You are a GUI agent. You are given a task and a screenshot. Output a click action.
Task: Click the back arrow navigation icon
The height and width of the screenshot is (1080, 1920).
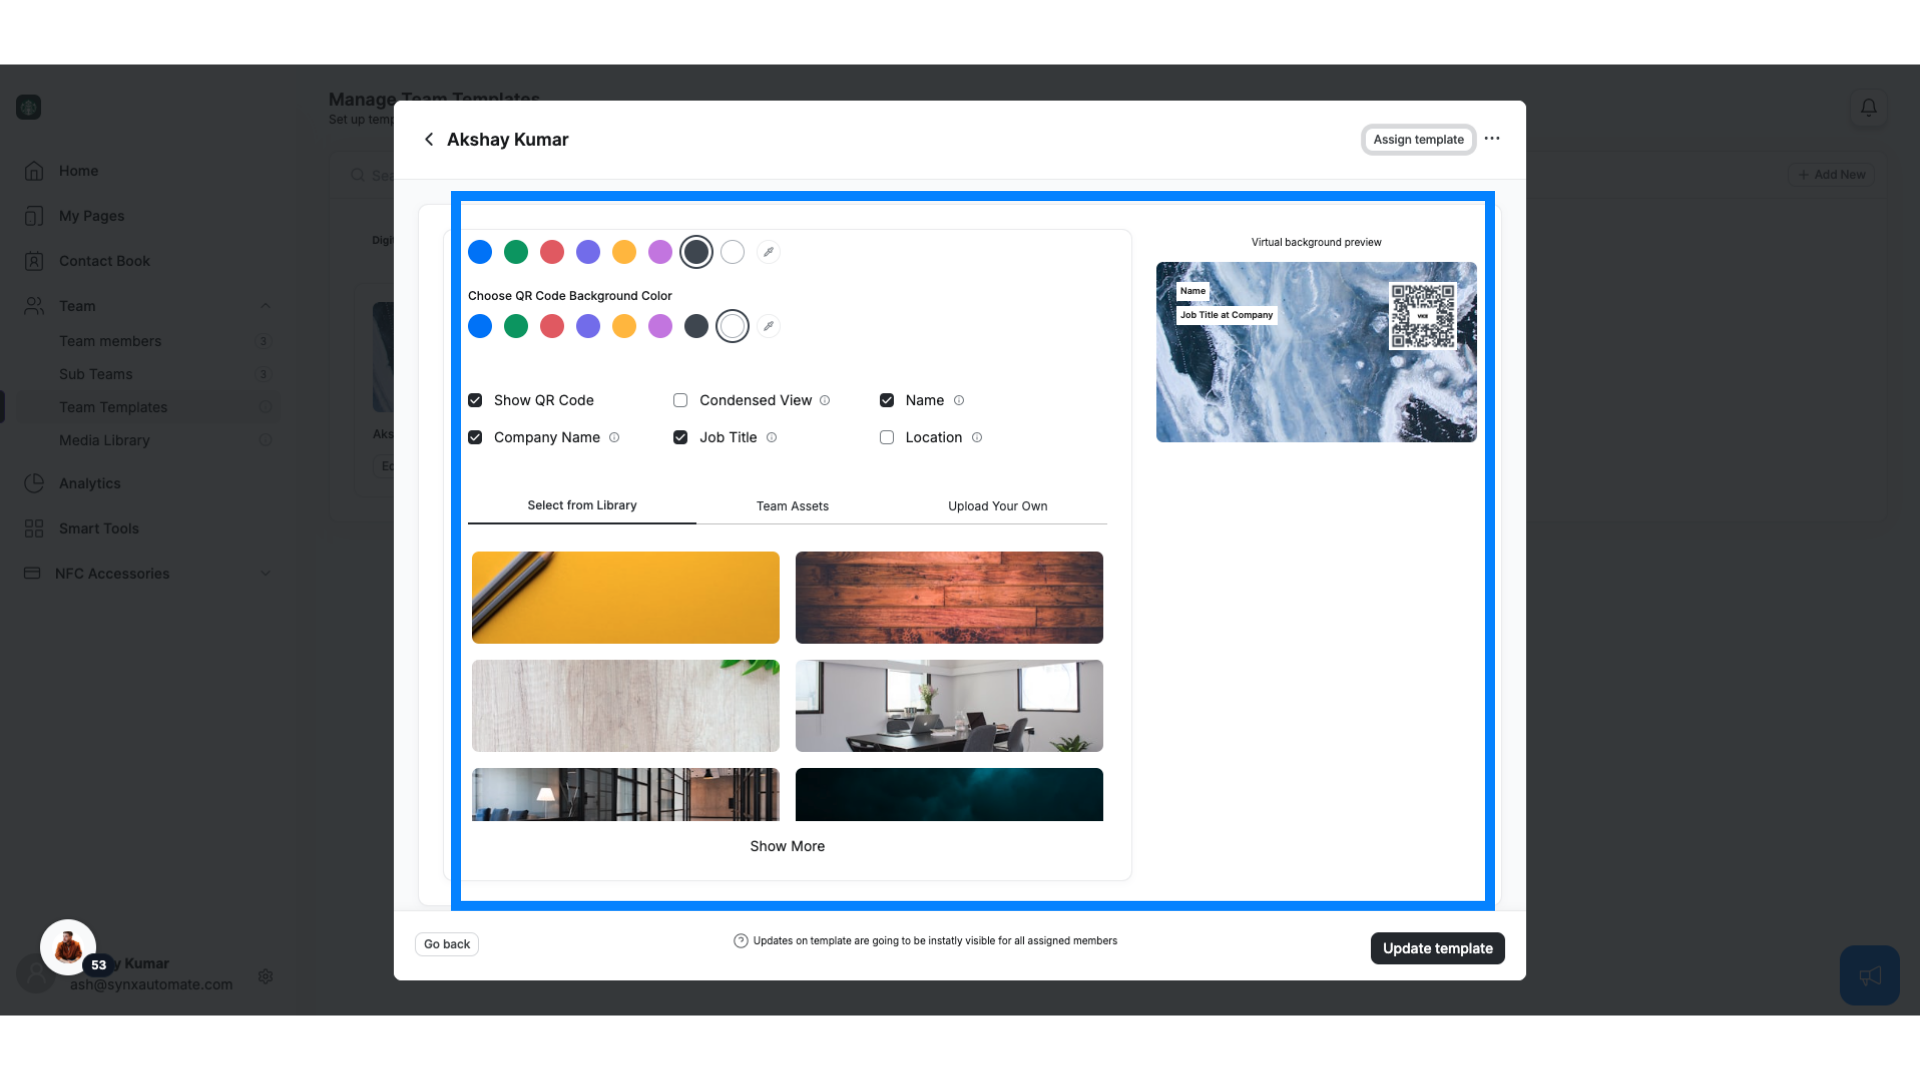click(x=429, y=138)
